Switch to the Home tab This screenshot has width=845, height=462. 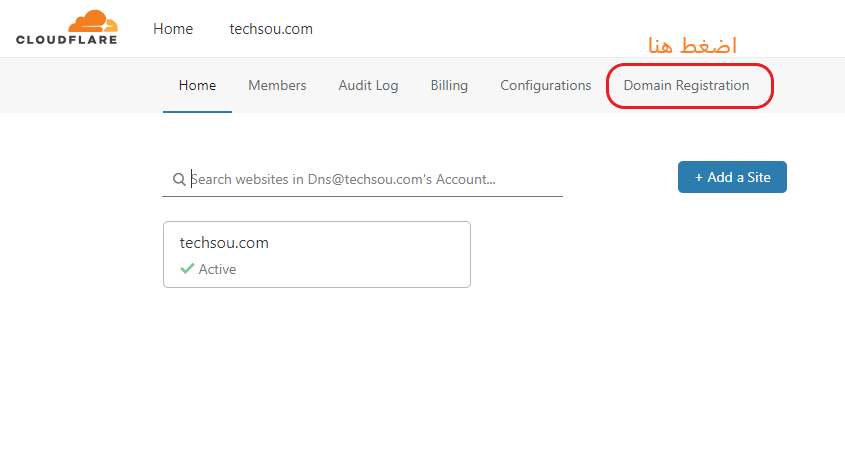(197, 85)
